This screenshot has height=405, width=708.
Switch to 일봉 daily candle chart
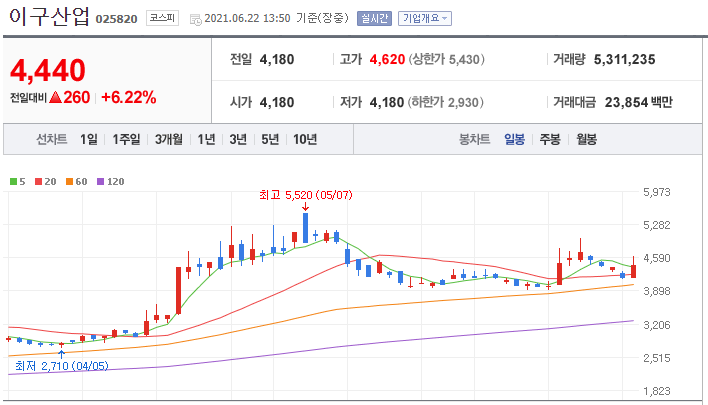(x=514, y=139)
